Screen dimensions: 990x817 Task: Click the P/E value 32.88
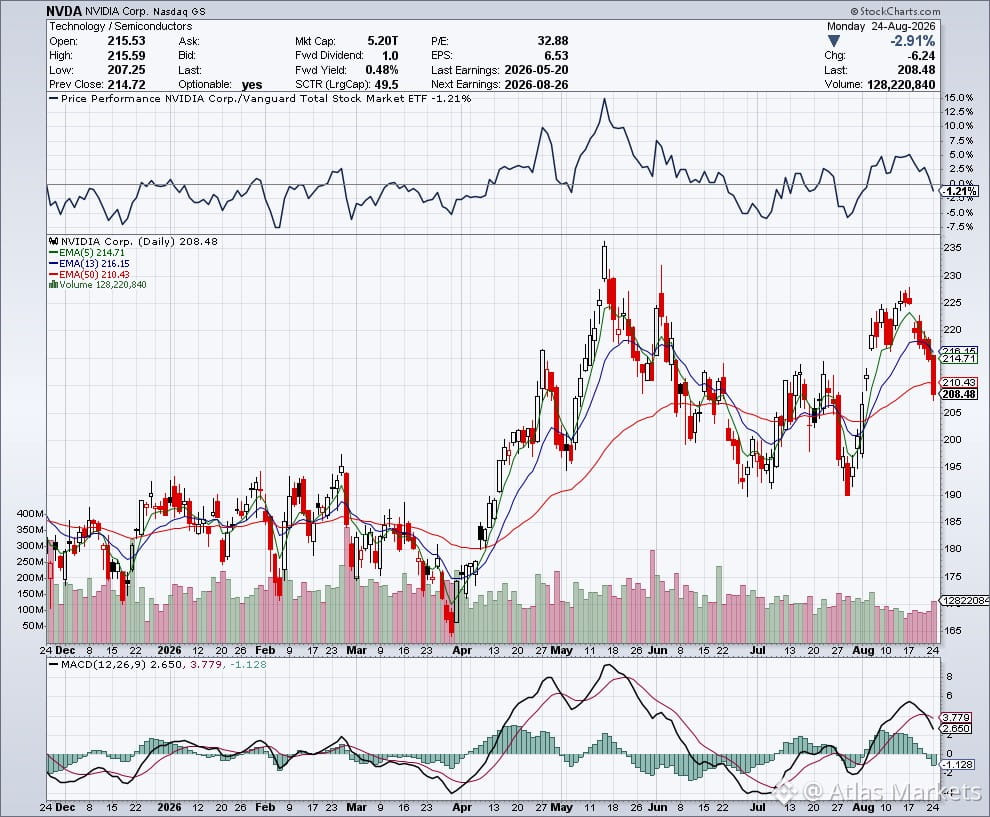tap(552, 41)
